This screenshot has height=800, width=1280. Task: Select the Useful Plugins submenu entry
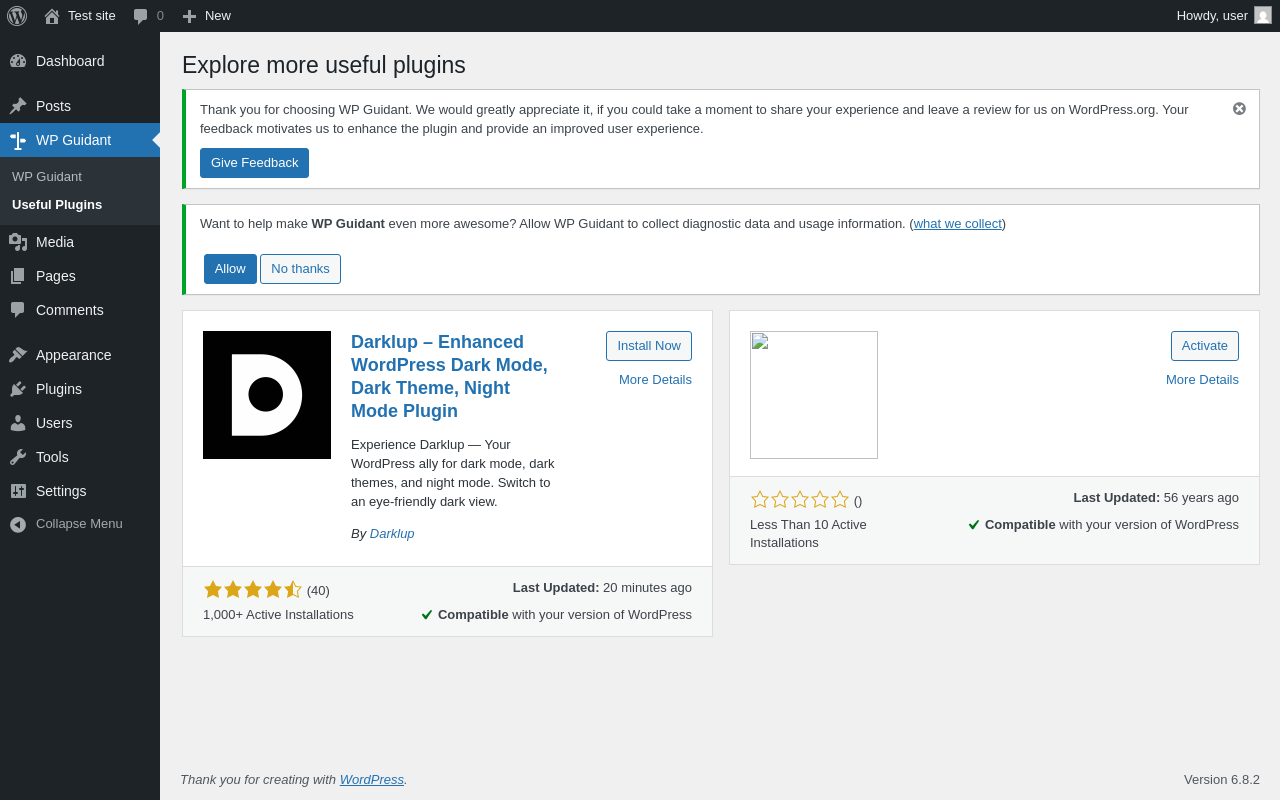[57, 204]
